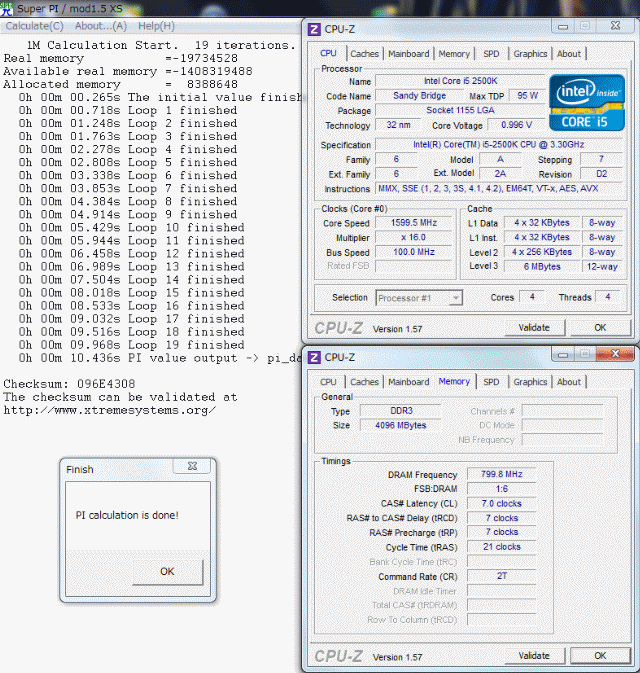Screen dimensions: 640x673
Task: Open the Selection Processor #1 dropdown
Action: (x=418, y=297)
